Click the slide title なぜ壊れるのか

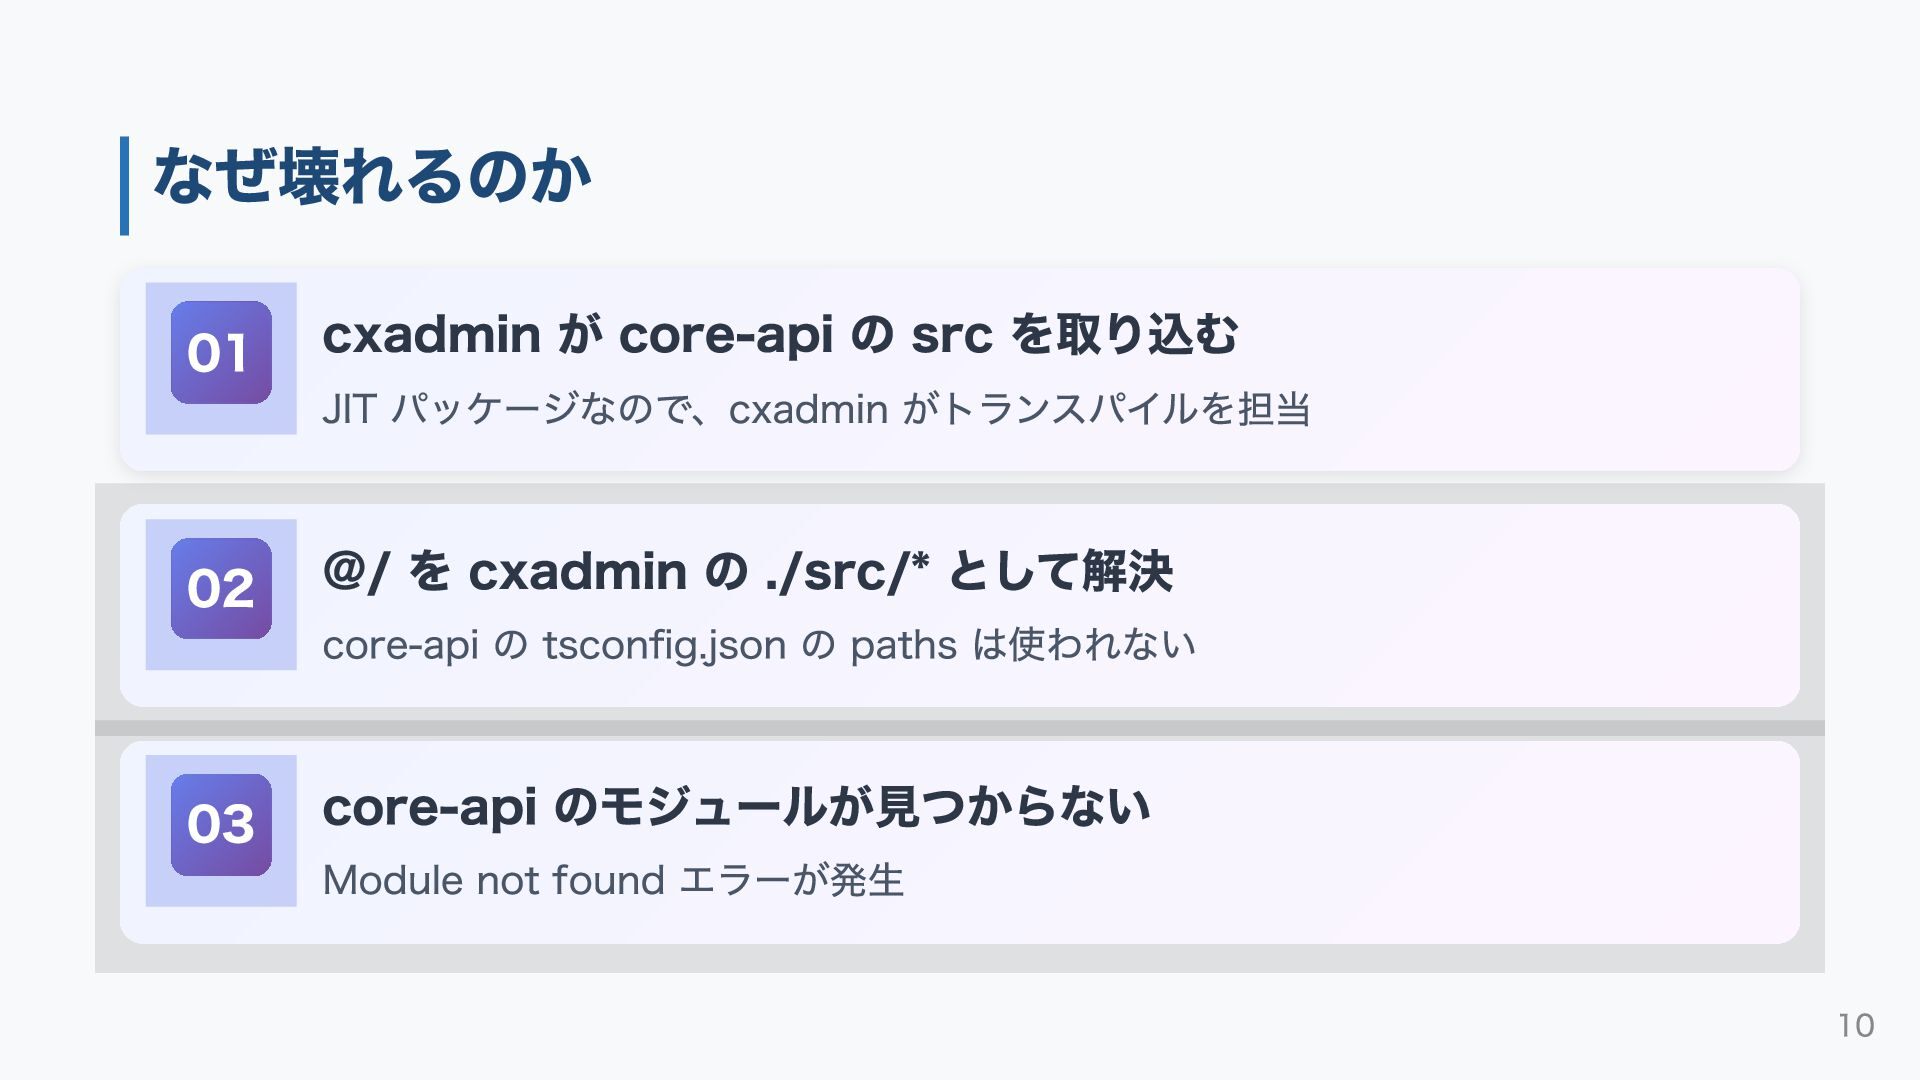pos(372,178)
